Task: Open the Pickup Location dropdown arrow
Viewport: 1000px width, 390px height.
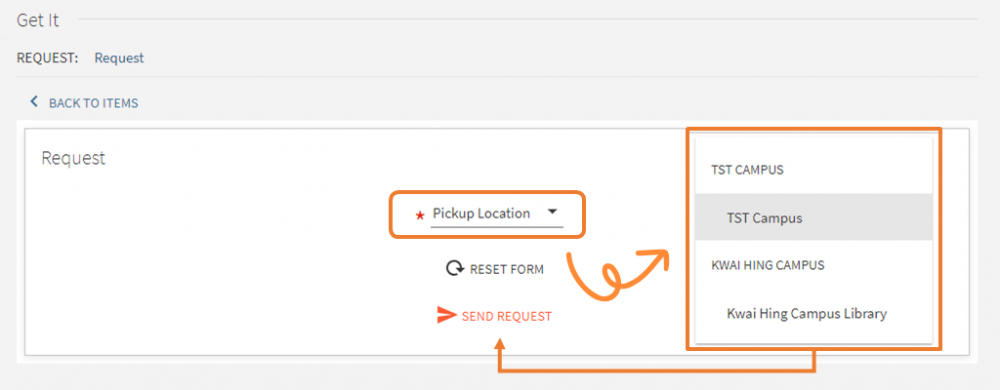Action: [x=552, y=212]
